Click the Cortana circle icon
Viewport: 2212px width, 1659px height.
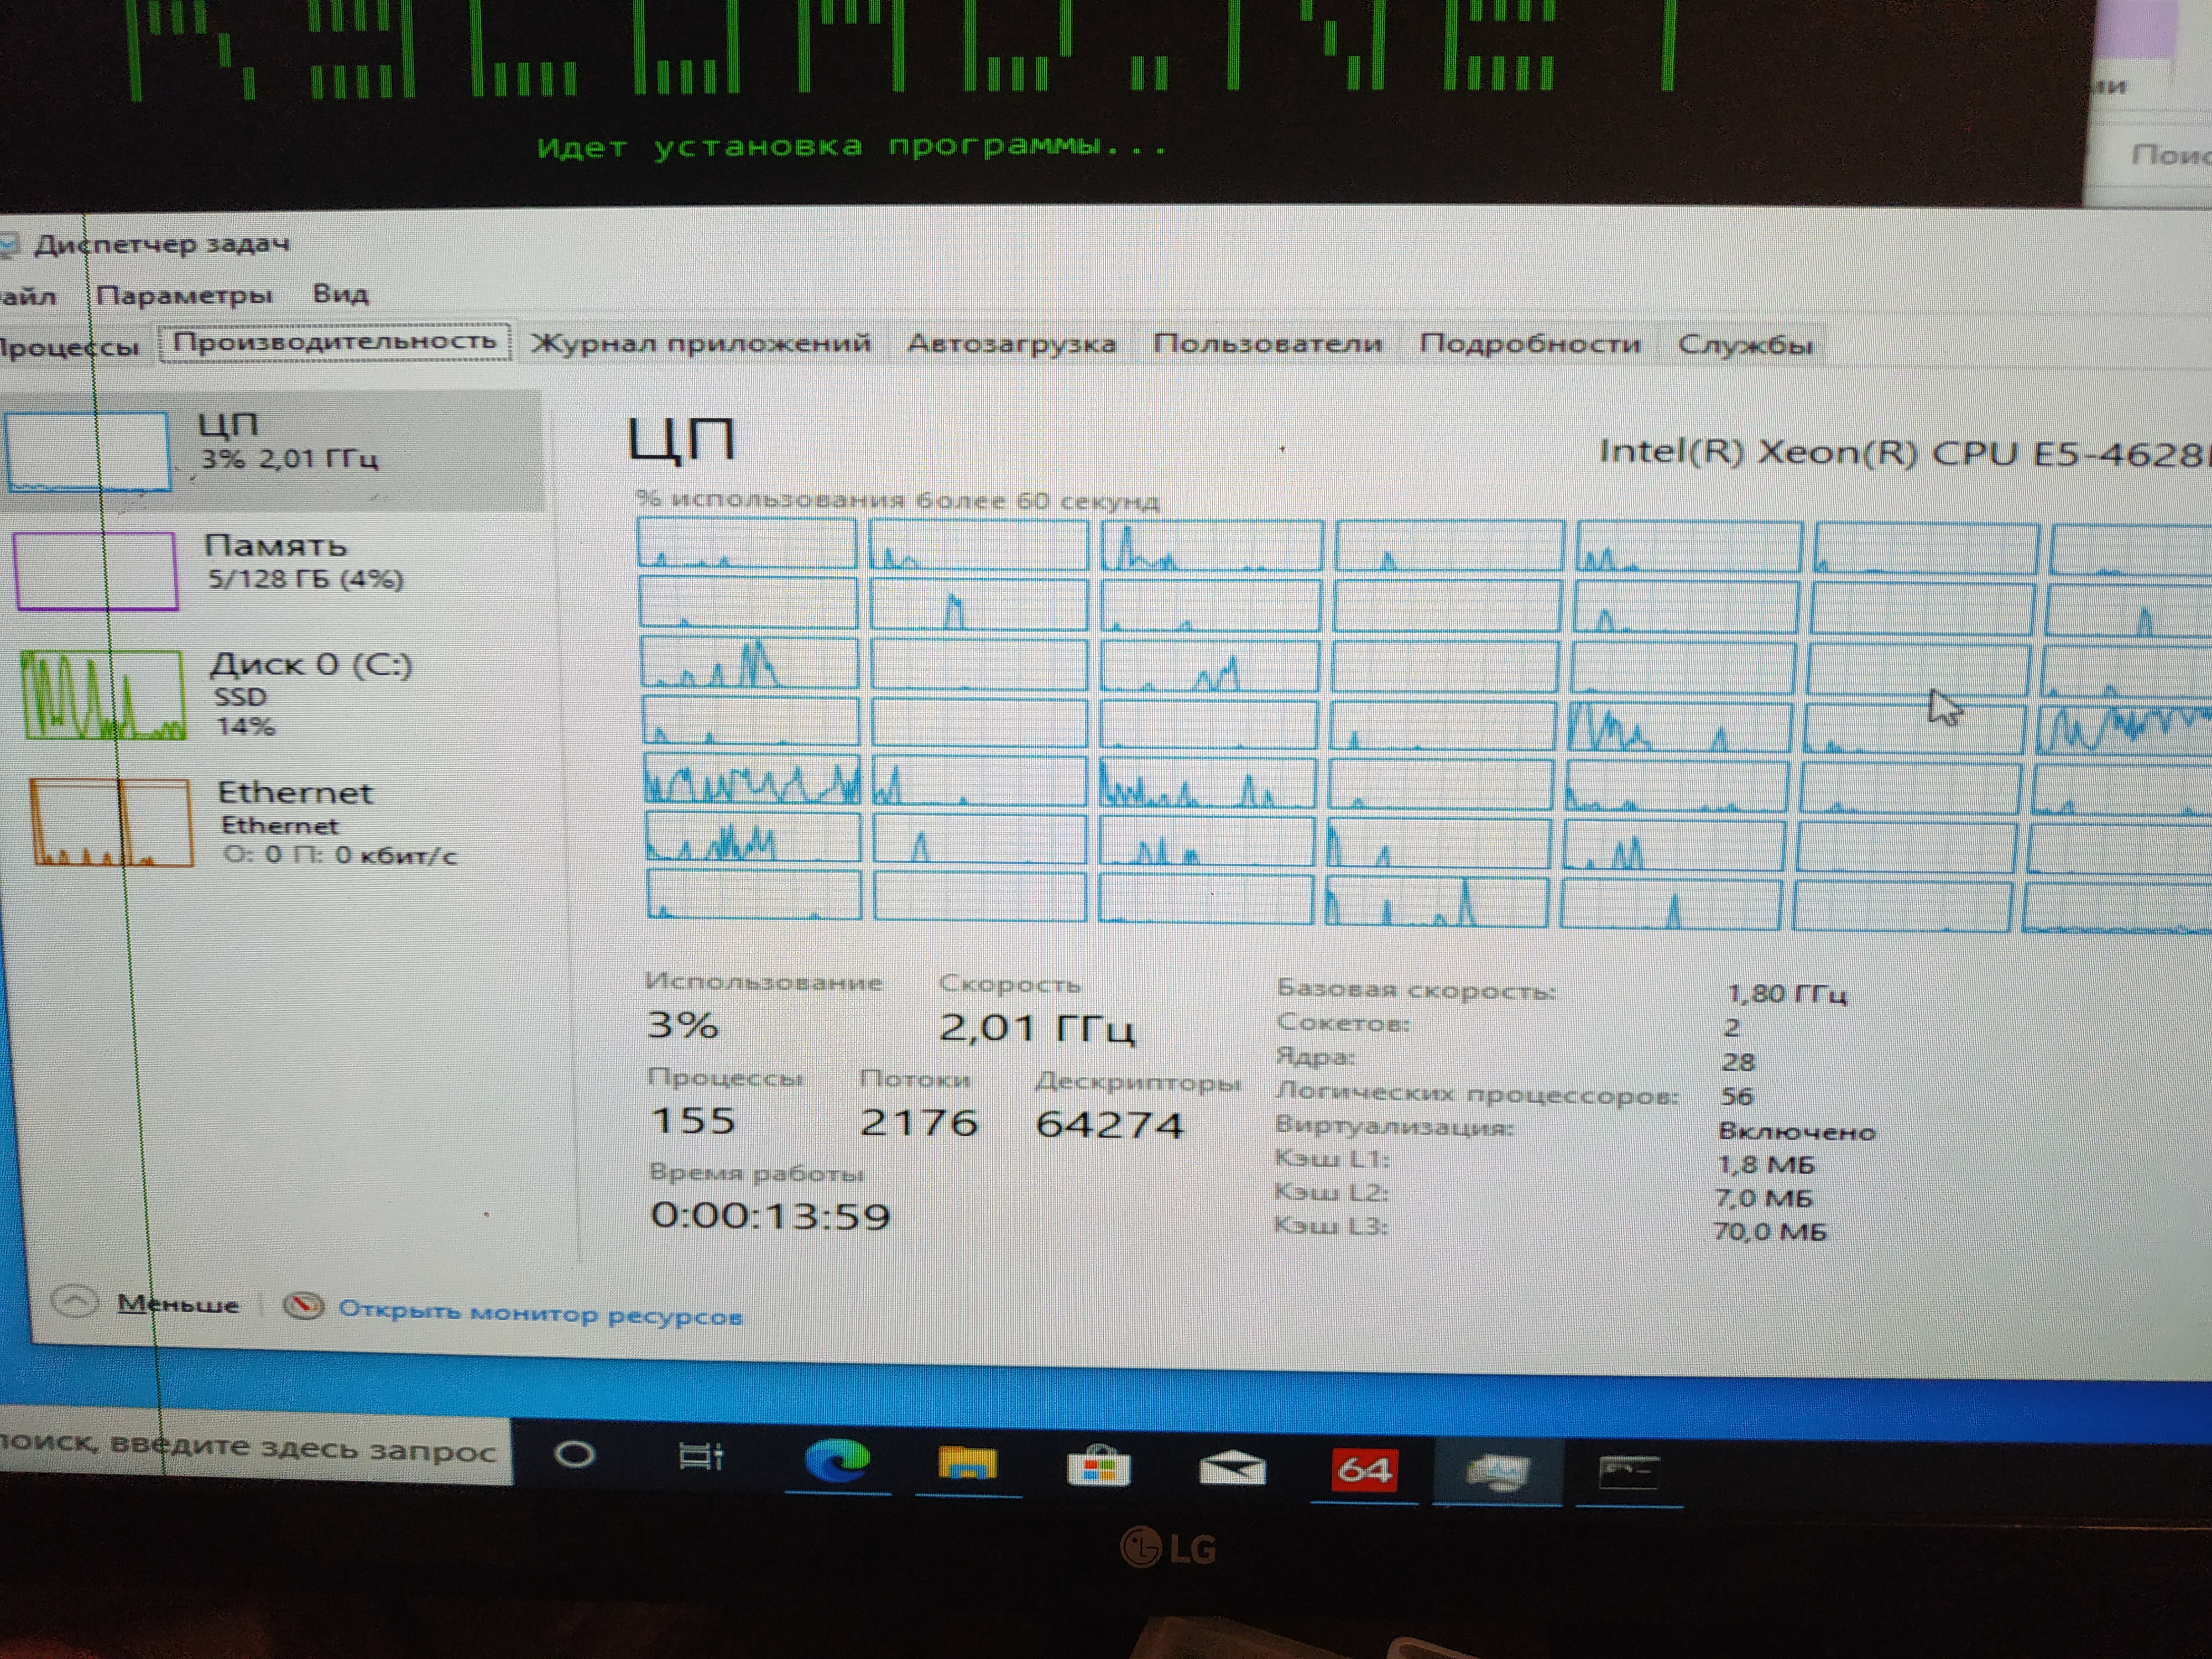(574, 1454)
